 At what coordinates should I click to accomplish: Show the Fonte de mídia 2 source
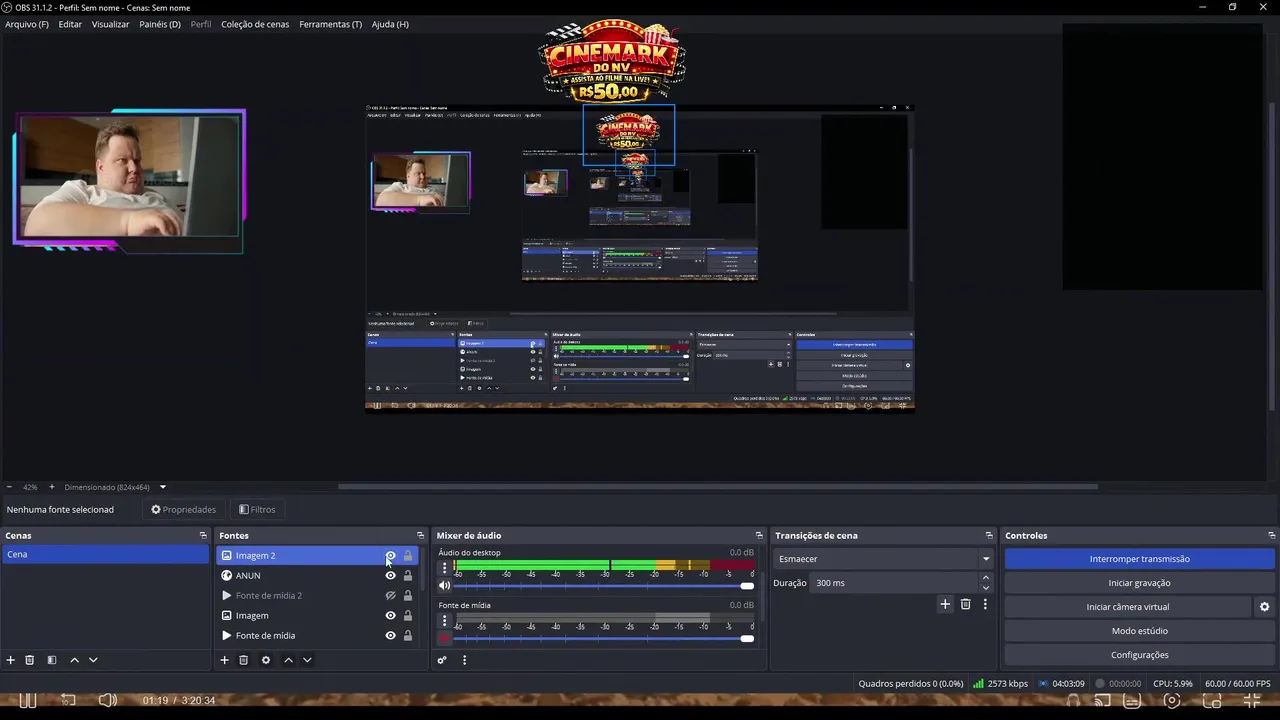(390, 596)
